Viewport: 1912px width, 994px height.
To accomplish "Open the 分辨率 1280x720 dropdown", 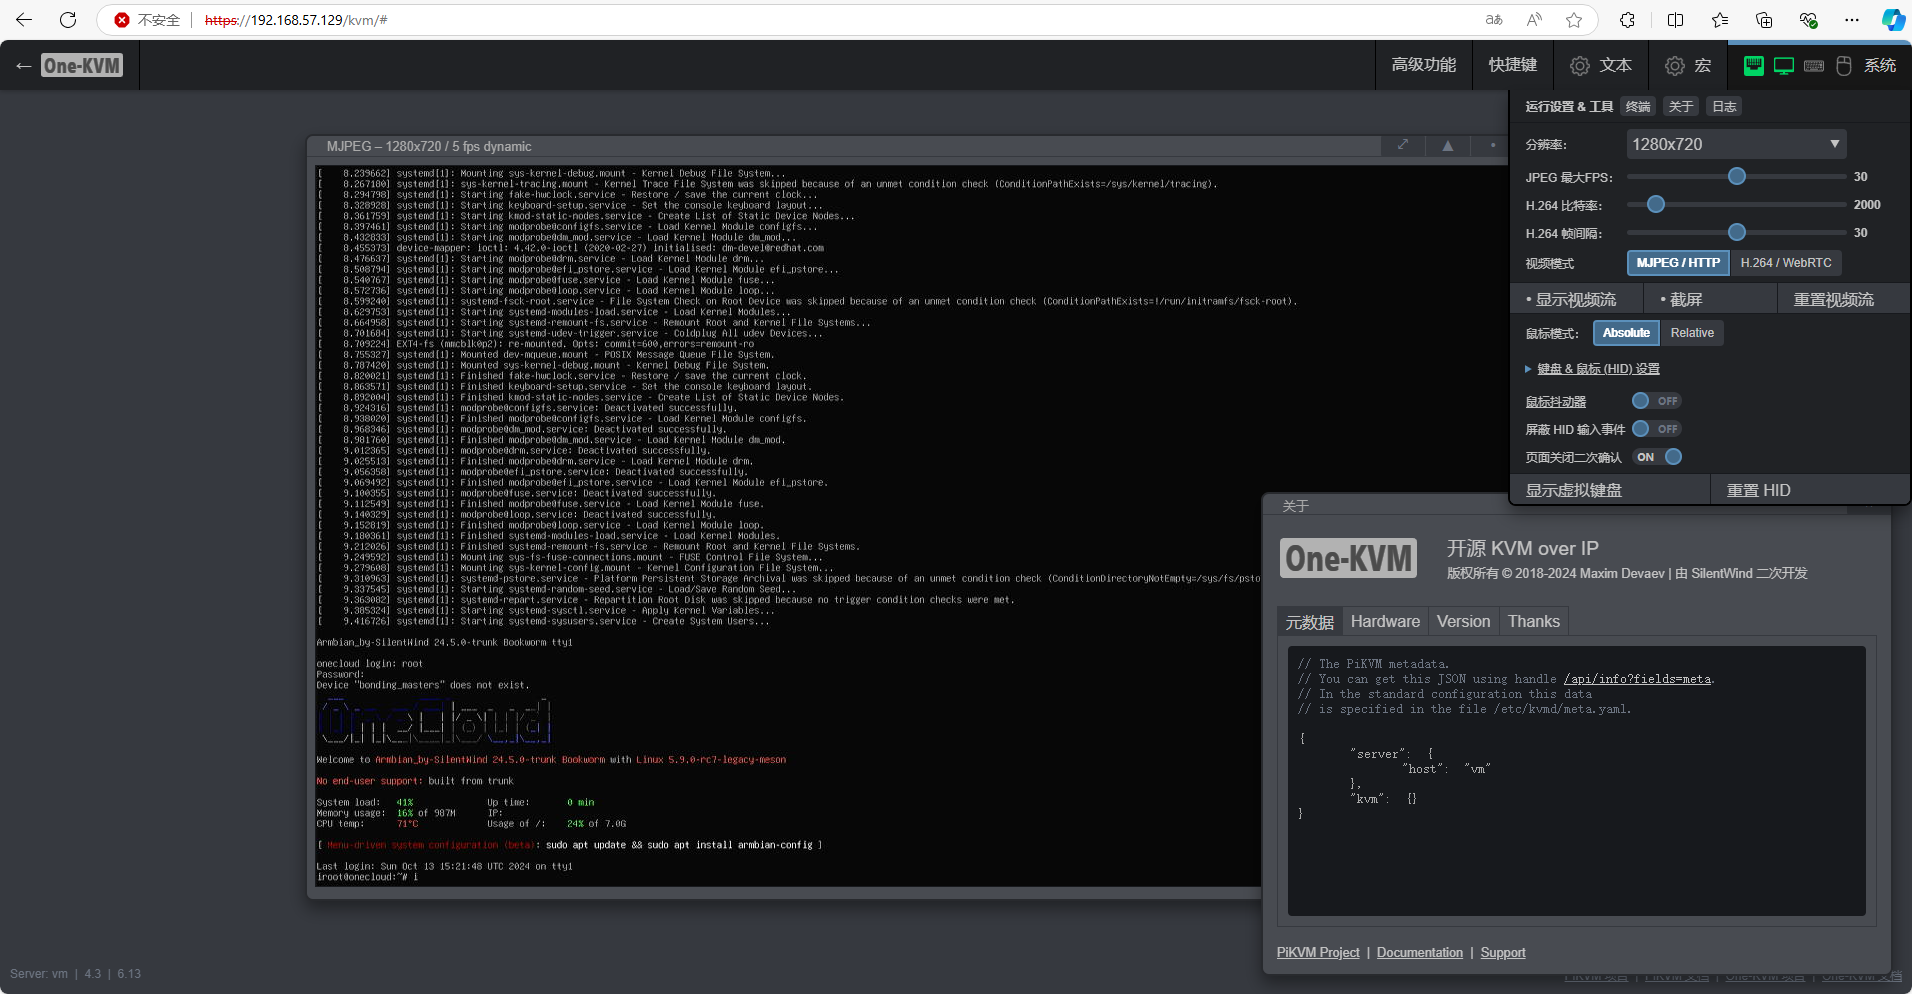I will coord(1735,144).
